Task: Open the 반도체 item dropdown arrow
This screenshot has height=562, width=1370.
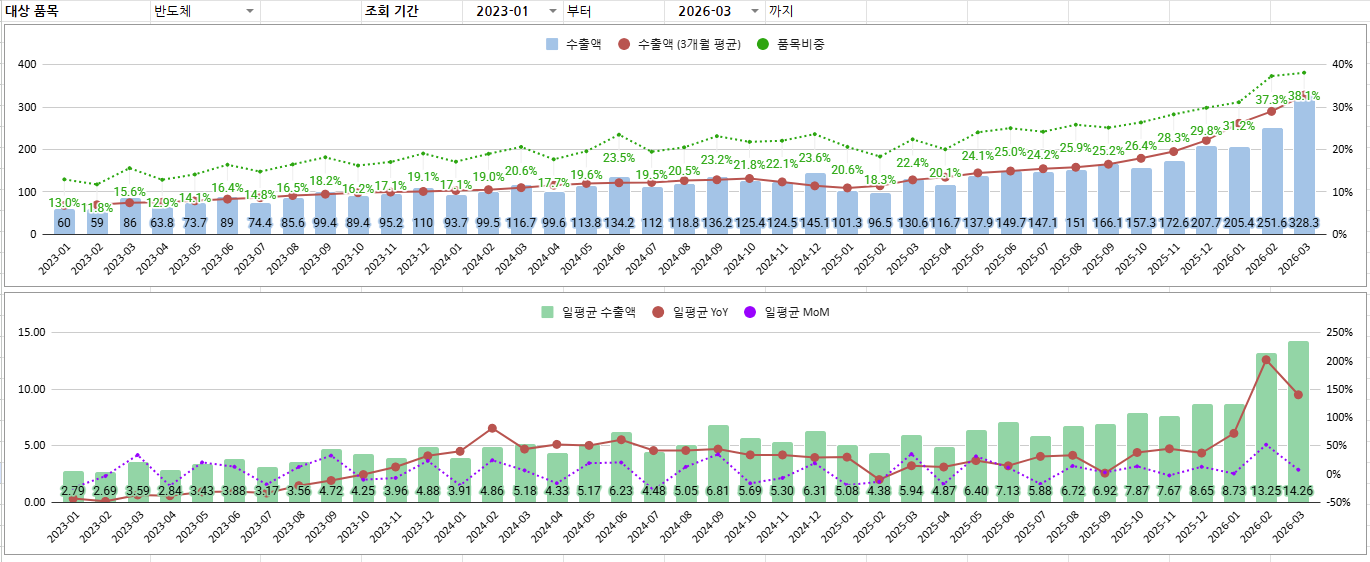Action: coord(250,11)
